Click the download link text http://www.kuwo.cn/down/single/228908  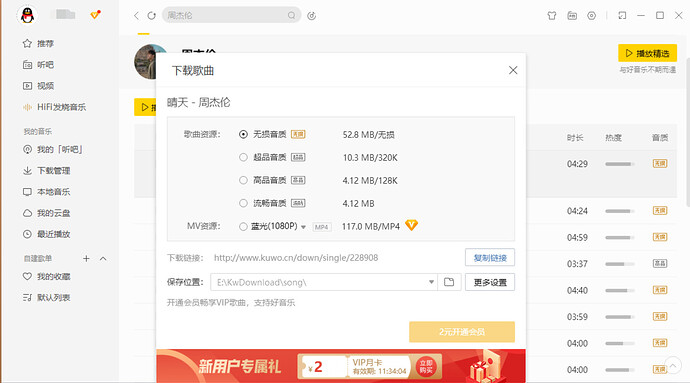[x=296, y=258]
